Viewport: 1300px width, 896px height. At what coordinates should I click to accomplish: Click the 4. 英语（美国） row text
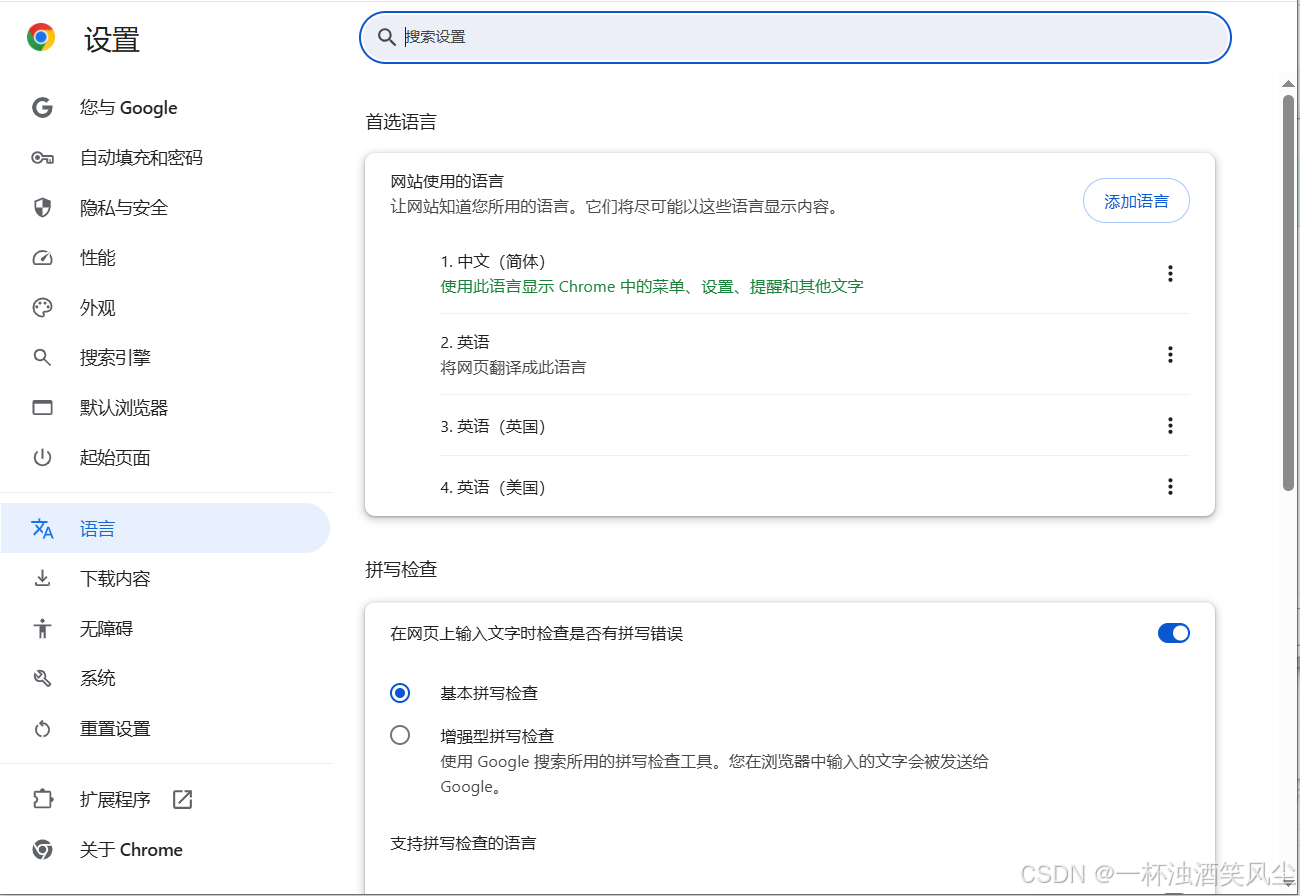point(497,487)
